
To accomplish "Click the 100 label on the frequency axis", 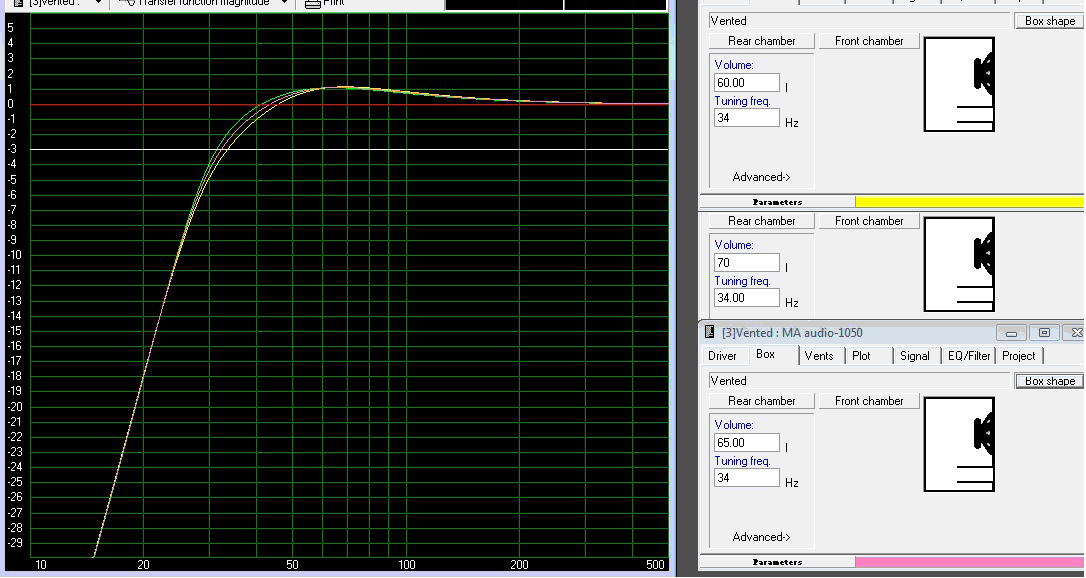I will point(407,565).
